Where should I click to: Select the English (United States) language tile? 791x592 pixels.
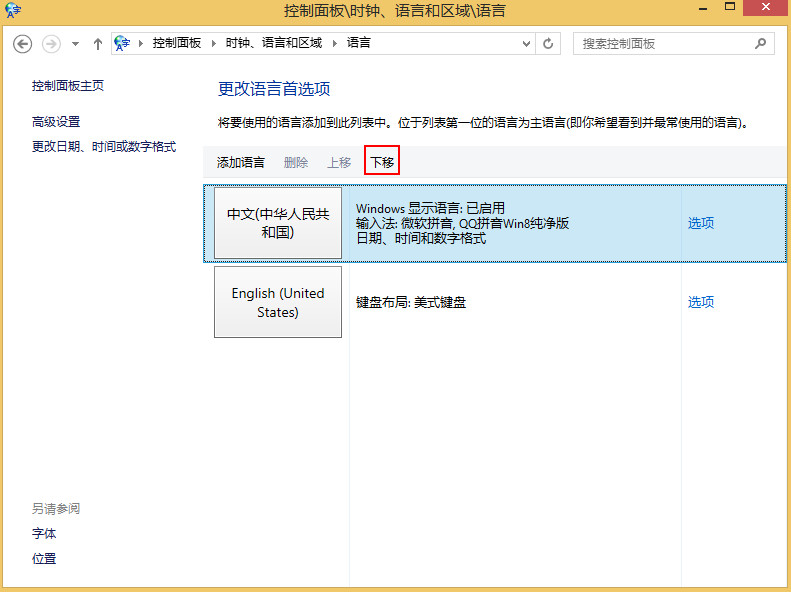point(278,302)
